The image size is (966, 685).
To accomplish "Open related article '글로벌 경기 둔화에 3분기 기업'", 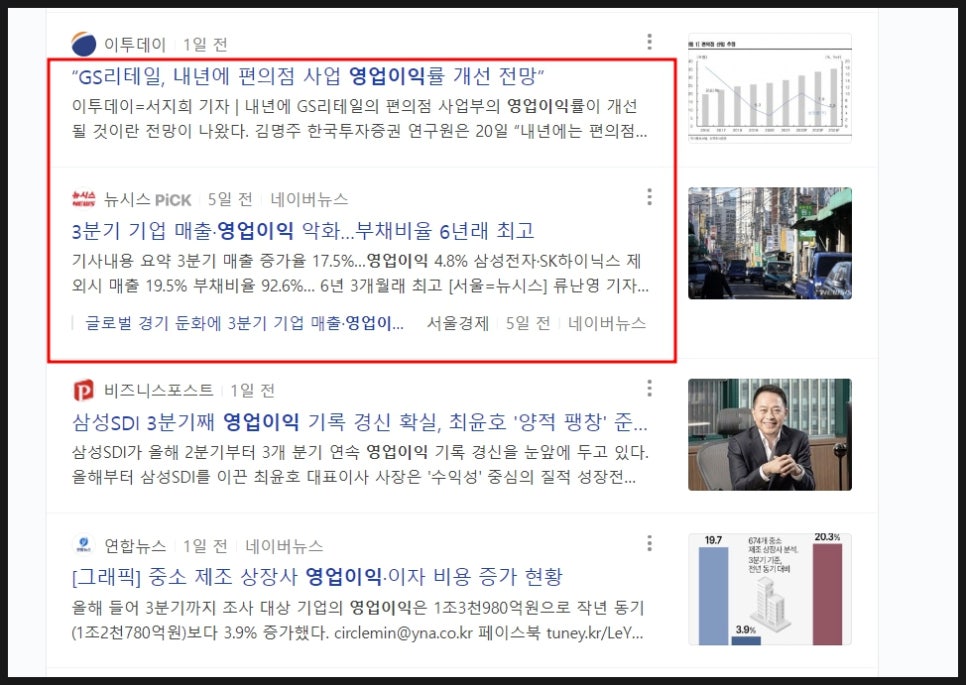I will tap(245, 323).
